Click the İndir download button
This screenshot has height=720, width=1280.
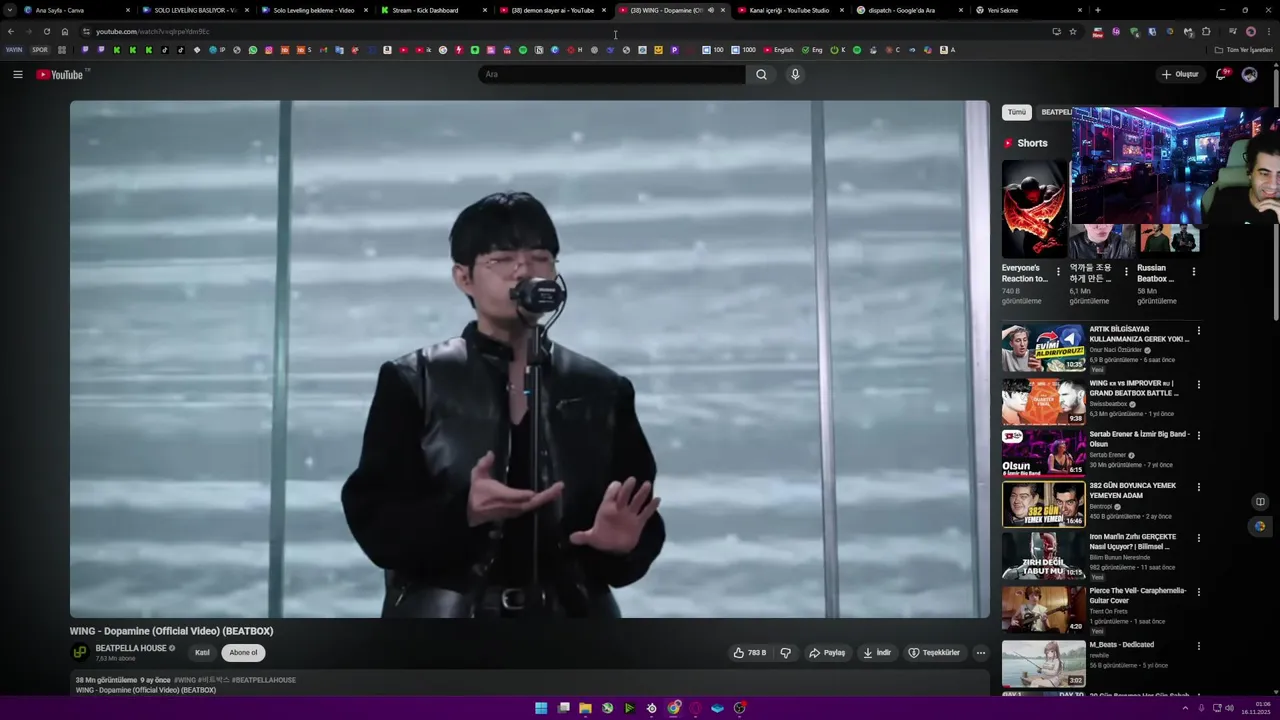877,653
